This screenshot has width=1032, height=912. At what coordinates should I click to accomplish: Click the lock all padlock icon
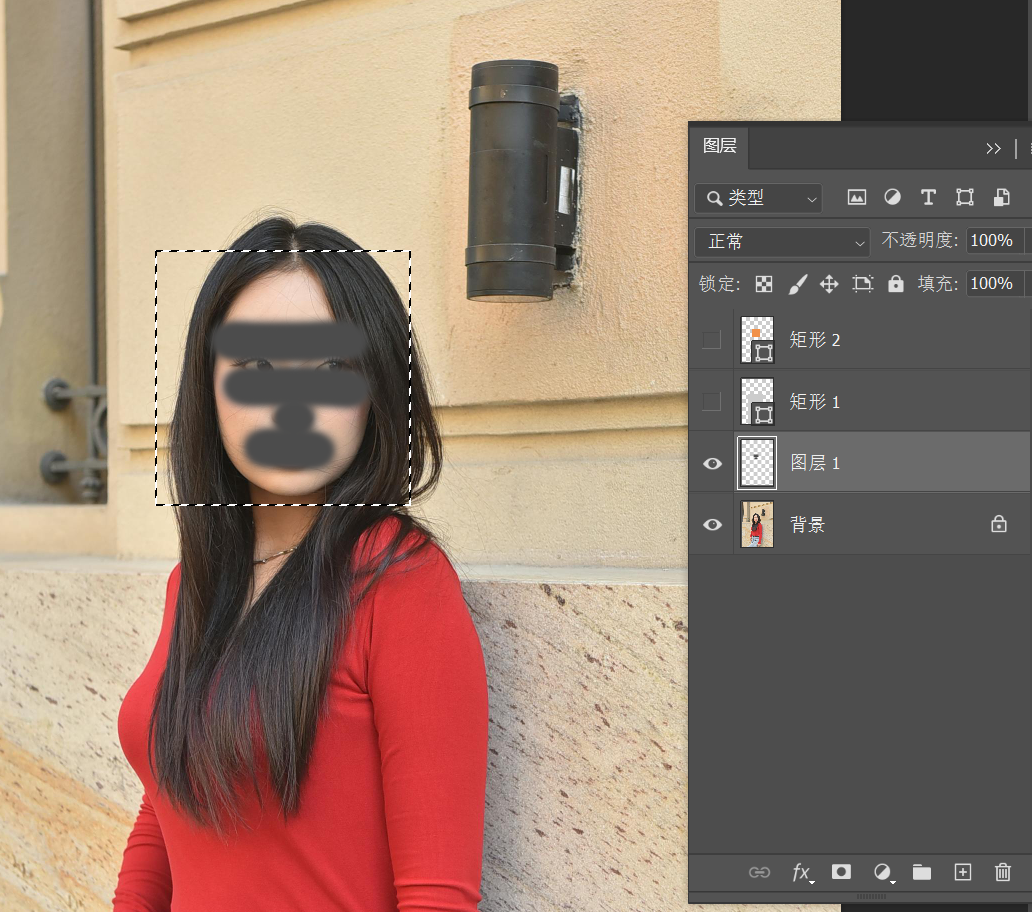(x=896, y=284)
